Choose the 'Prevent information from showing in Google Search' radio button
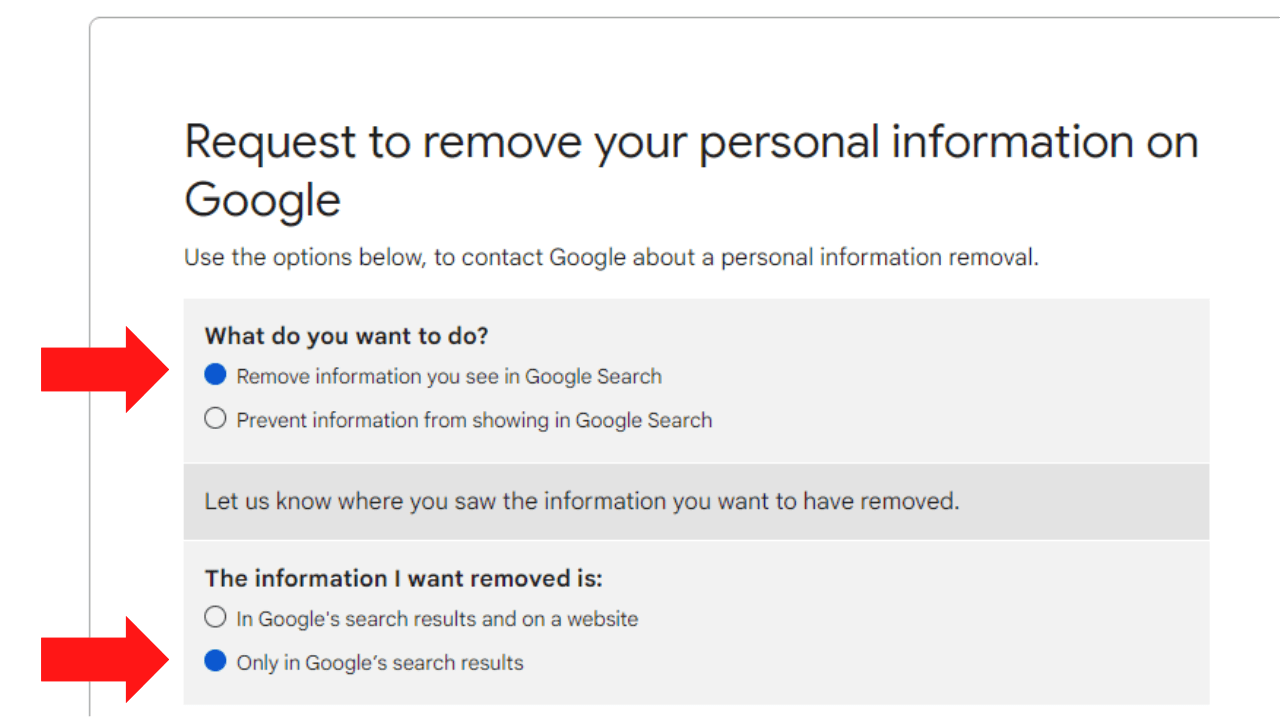This screenshot has width=1280, height=720. point(215,419)
